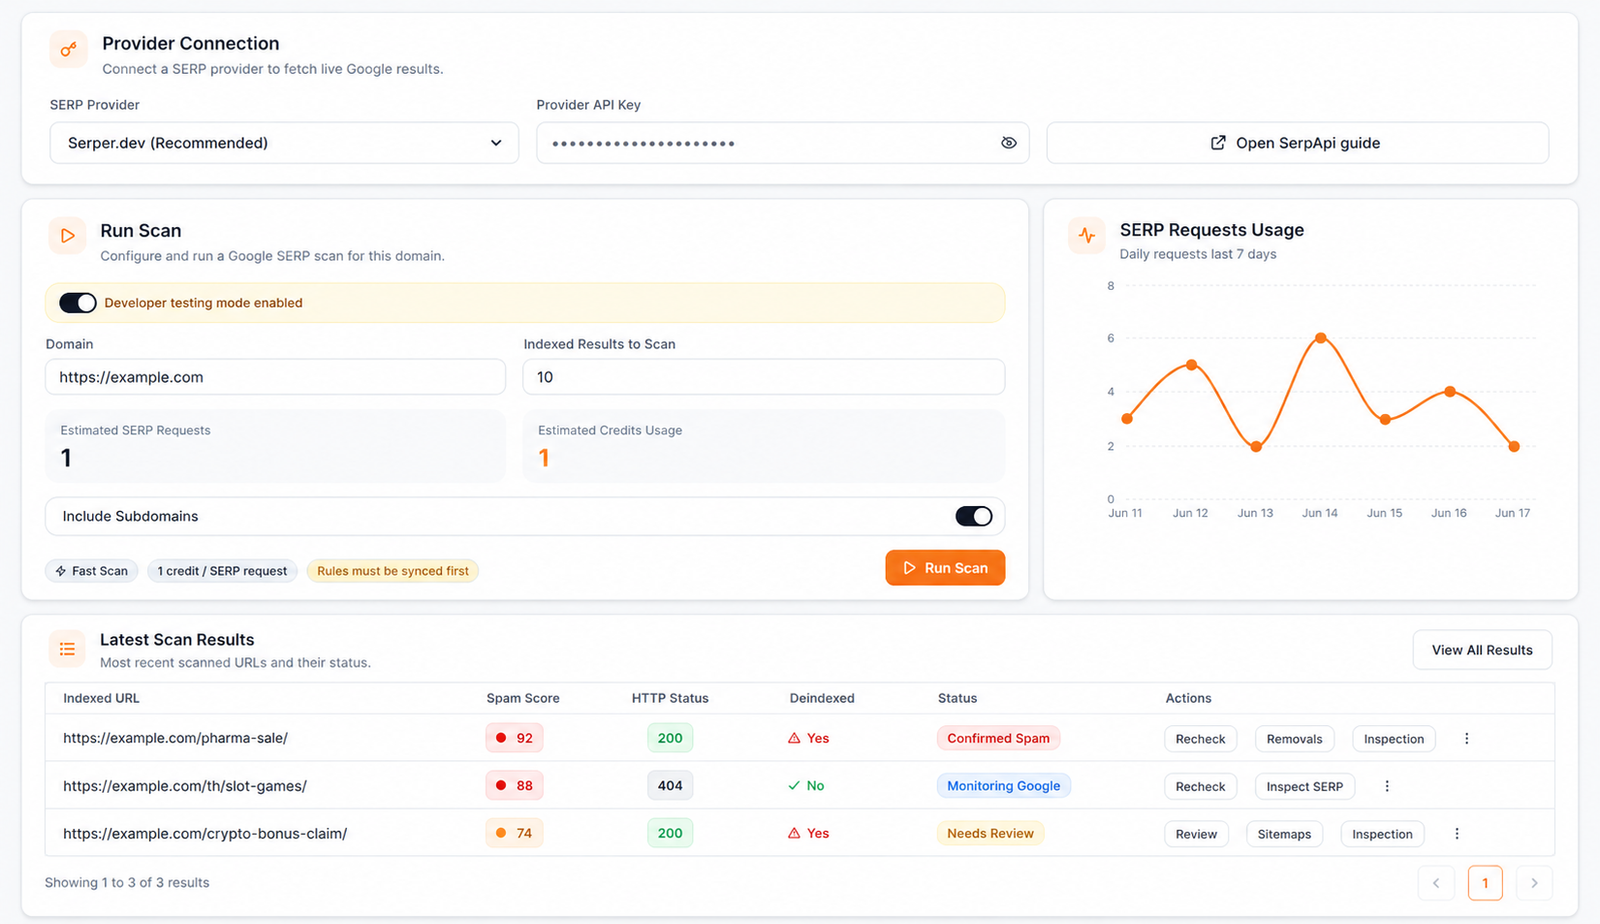Click the activity pulse icon beside SERP Requests Usage

(x=1087, y=236)
